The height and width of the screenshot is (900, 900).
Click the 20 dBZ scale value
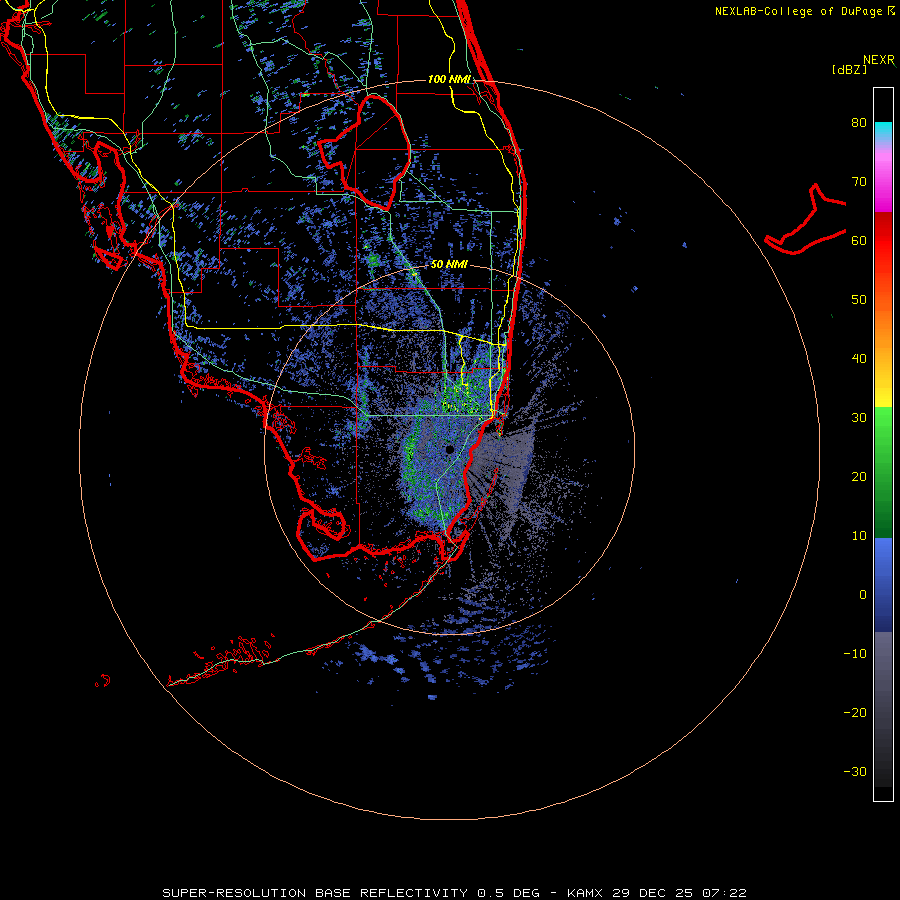pyautogui.click(x=859, y=476)
